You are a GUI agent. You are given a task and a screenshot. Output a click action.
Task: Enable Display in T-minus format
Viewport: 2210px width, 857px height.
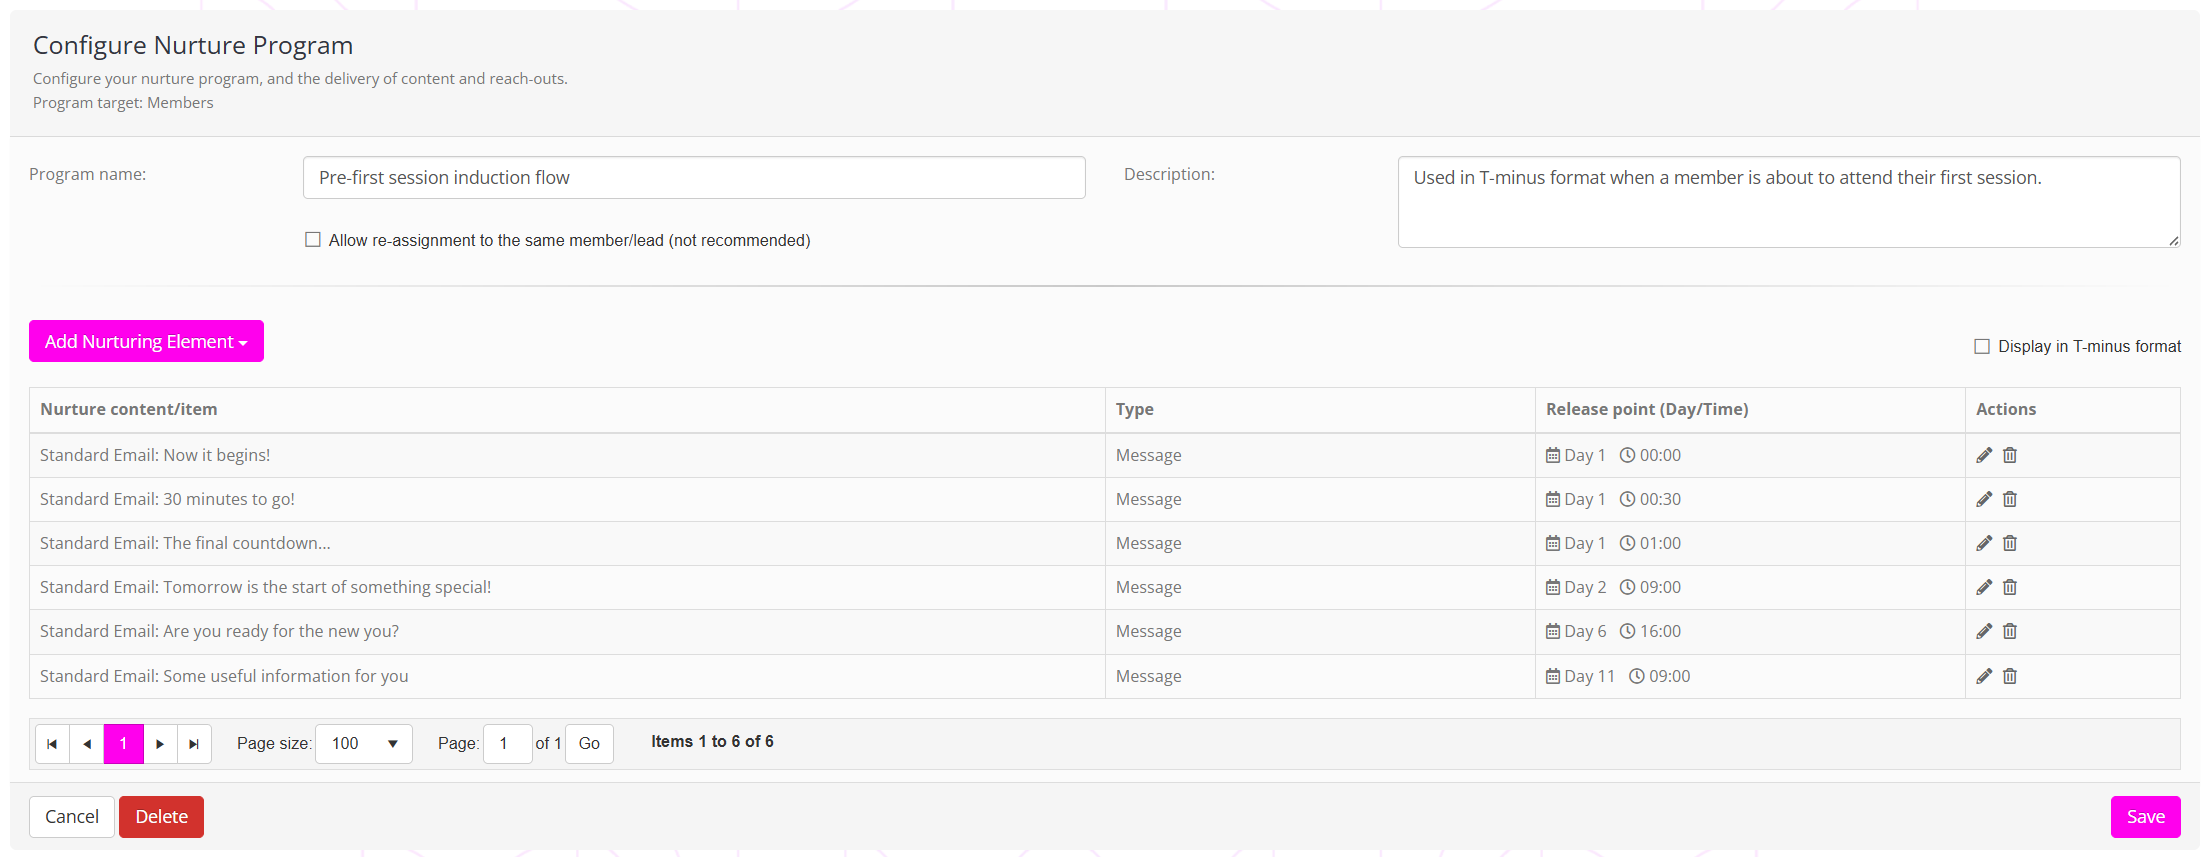pos(1981,346)
